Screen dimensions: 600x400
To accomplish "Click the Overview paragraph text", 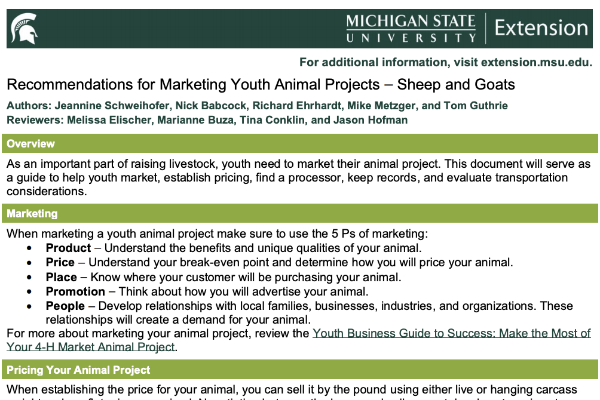I will (298, 178).
